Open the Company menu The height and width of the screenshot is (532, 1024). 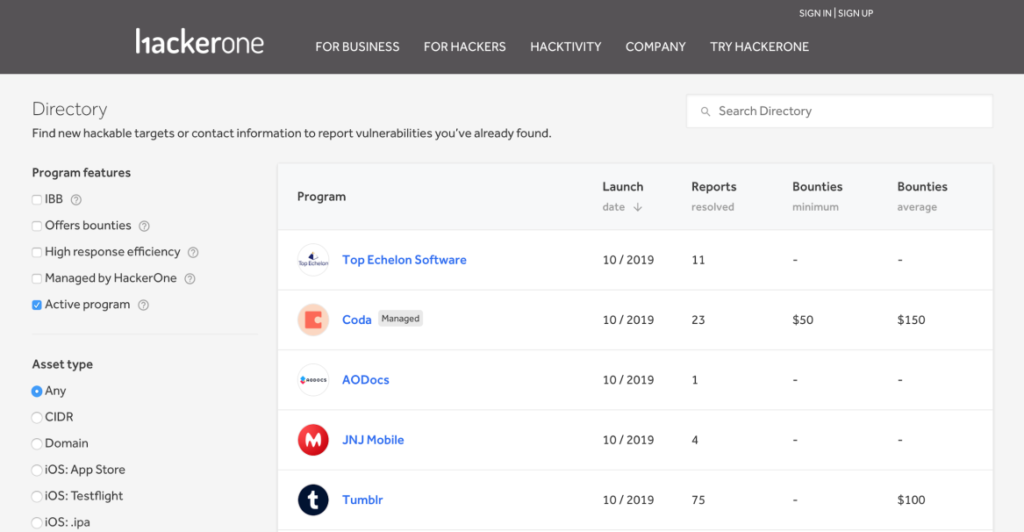(x=656, y=47)
